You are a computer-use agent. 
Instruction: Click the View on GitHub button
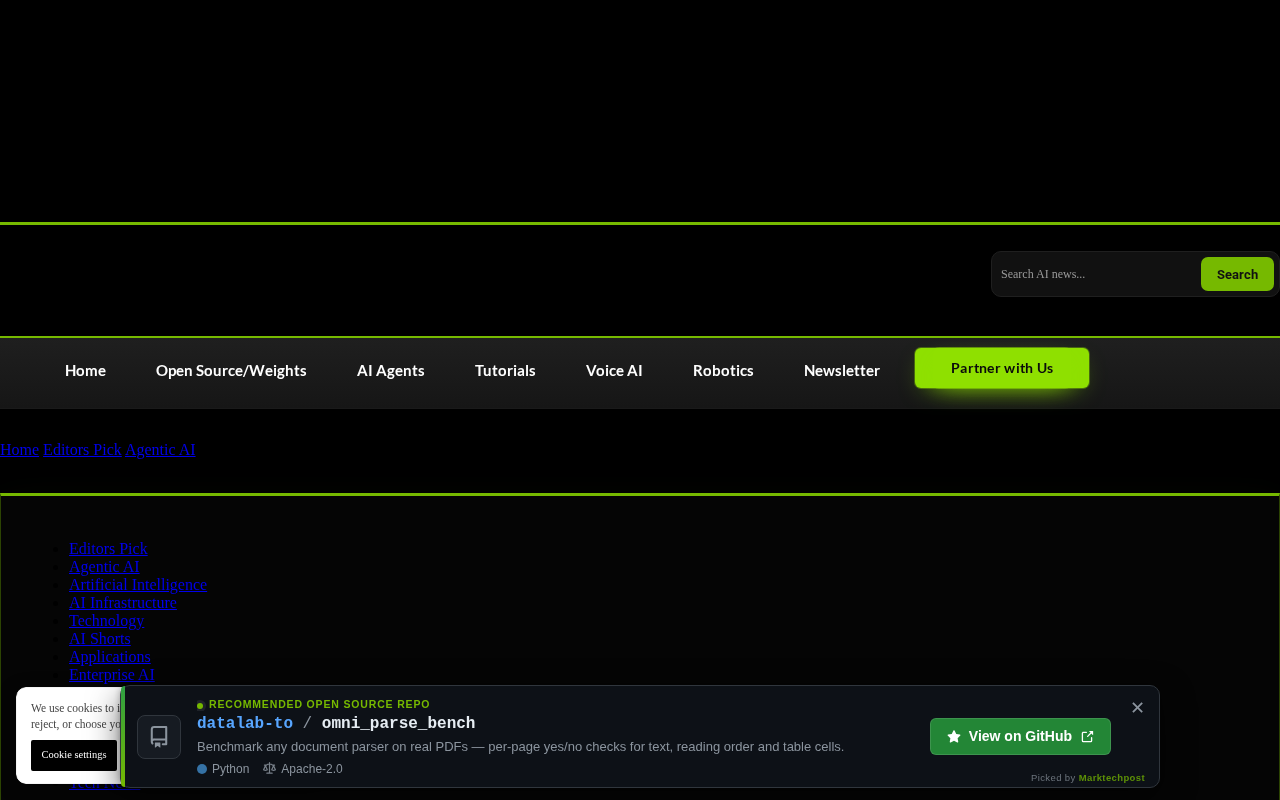pos(1020,736)
